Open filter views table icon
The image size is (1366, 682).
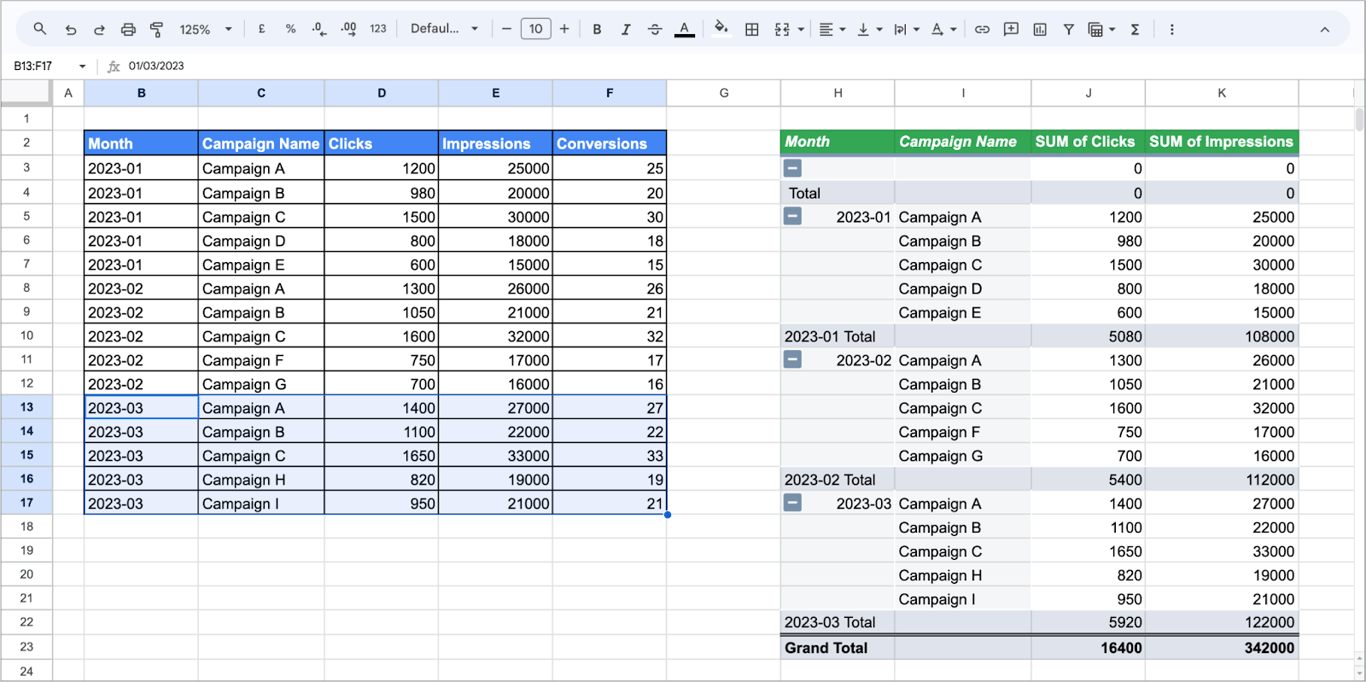[1096, 29]
